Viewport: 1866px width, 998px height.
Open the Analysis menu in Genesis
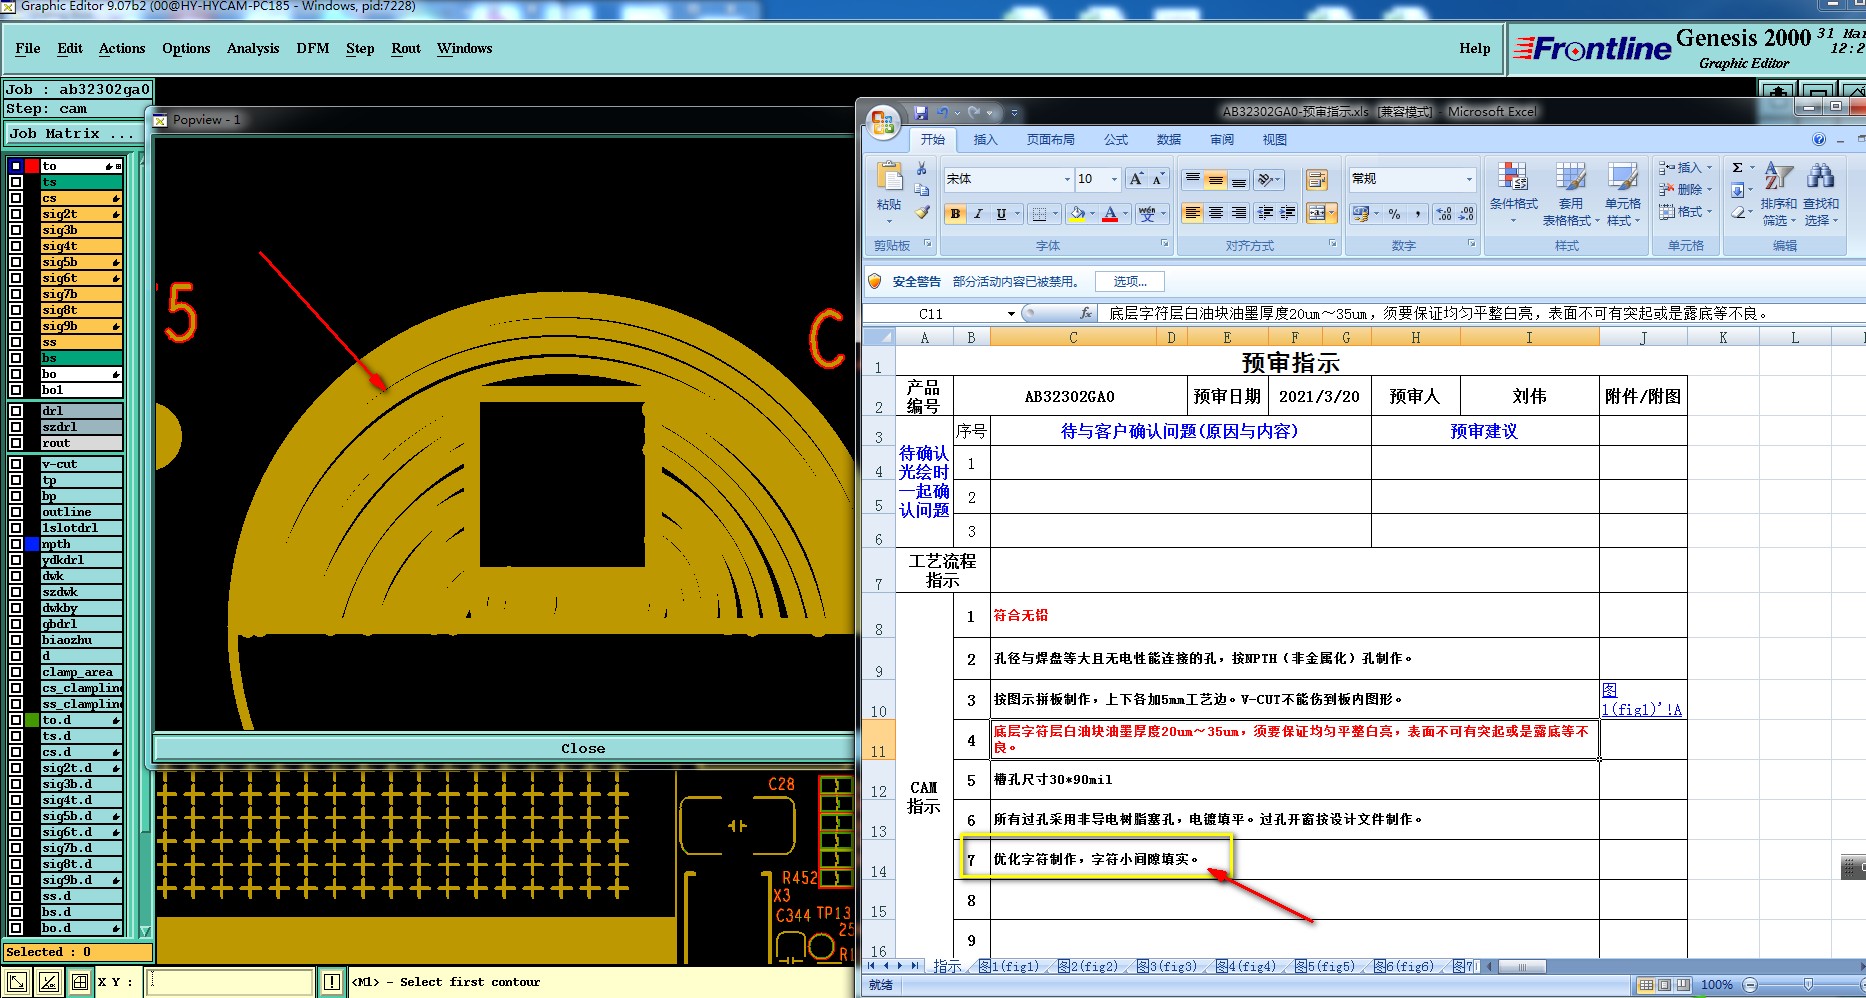(253, 48)
